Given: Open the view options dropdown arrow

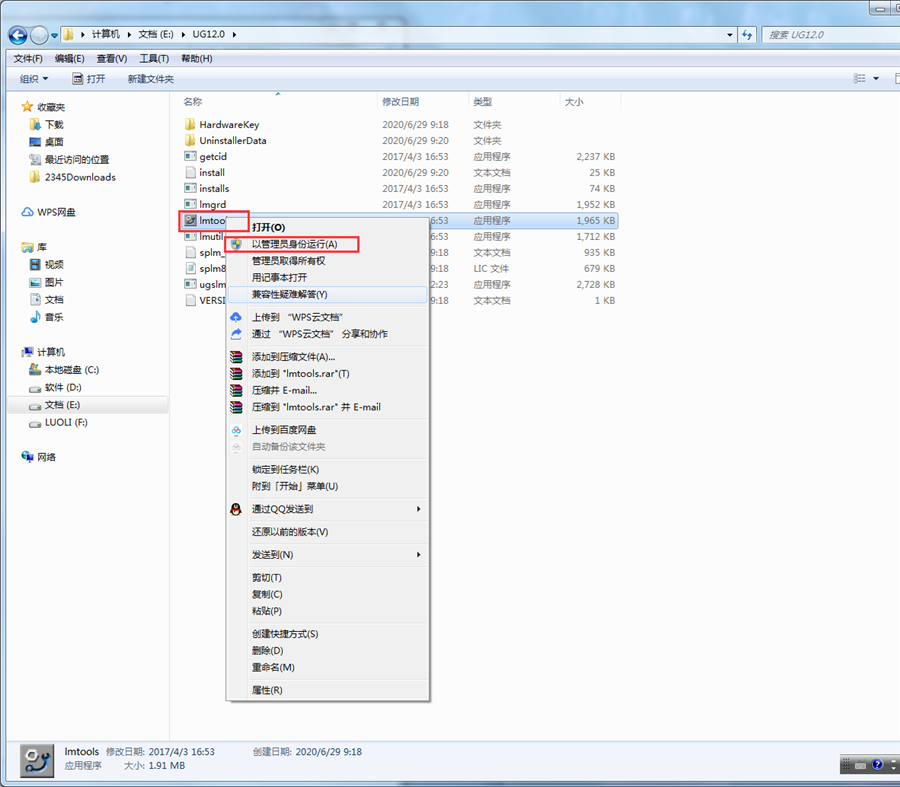Looking at the screenshot, I should click(876, 79).
